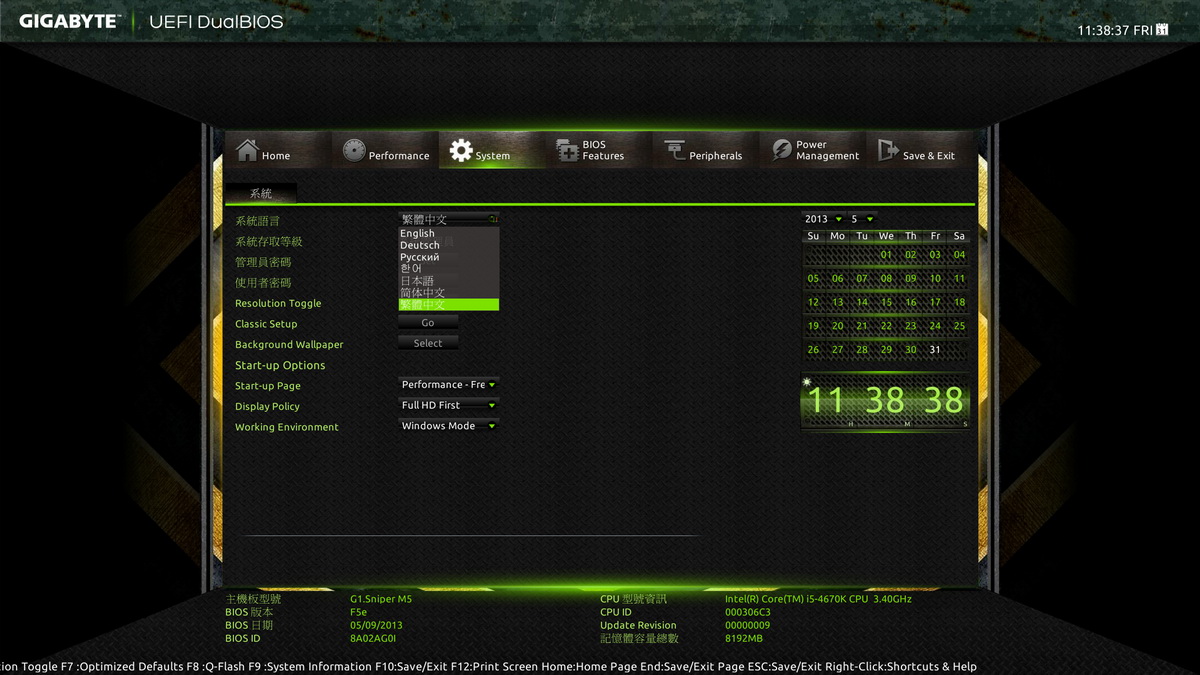Click the sun icon beside the clock
1200x675 pixels.
coord(806,381)
